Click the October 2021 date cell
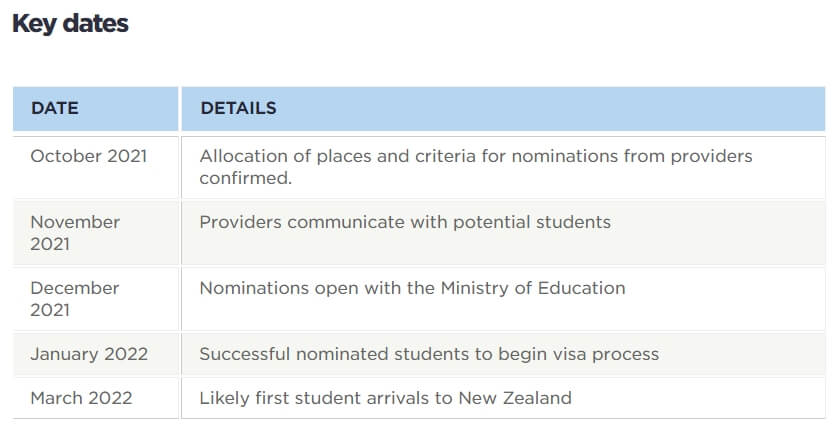This screenshot has height=428, width=835. pos(95,167)
